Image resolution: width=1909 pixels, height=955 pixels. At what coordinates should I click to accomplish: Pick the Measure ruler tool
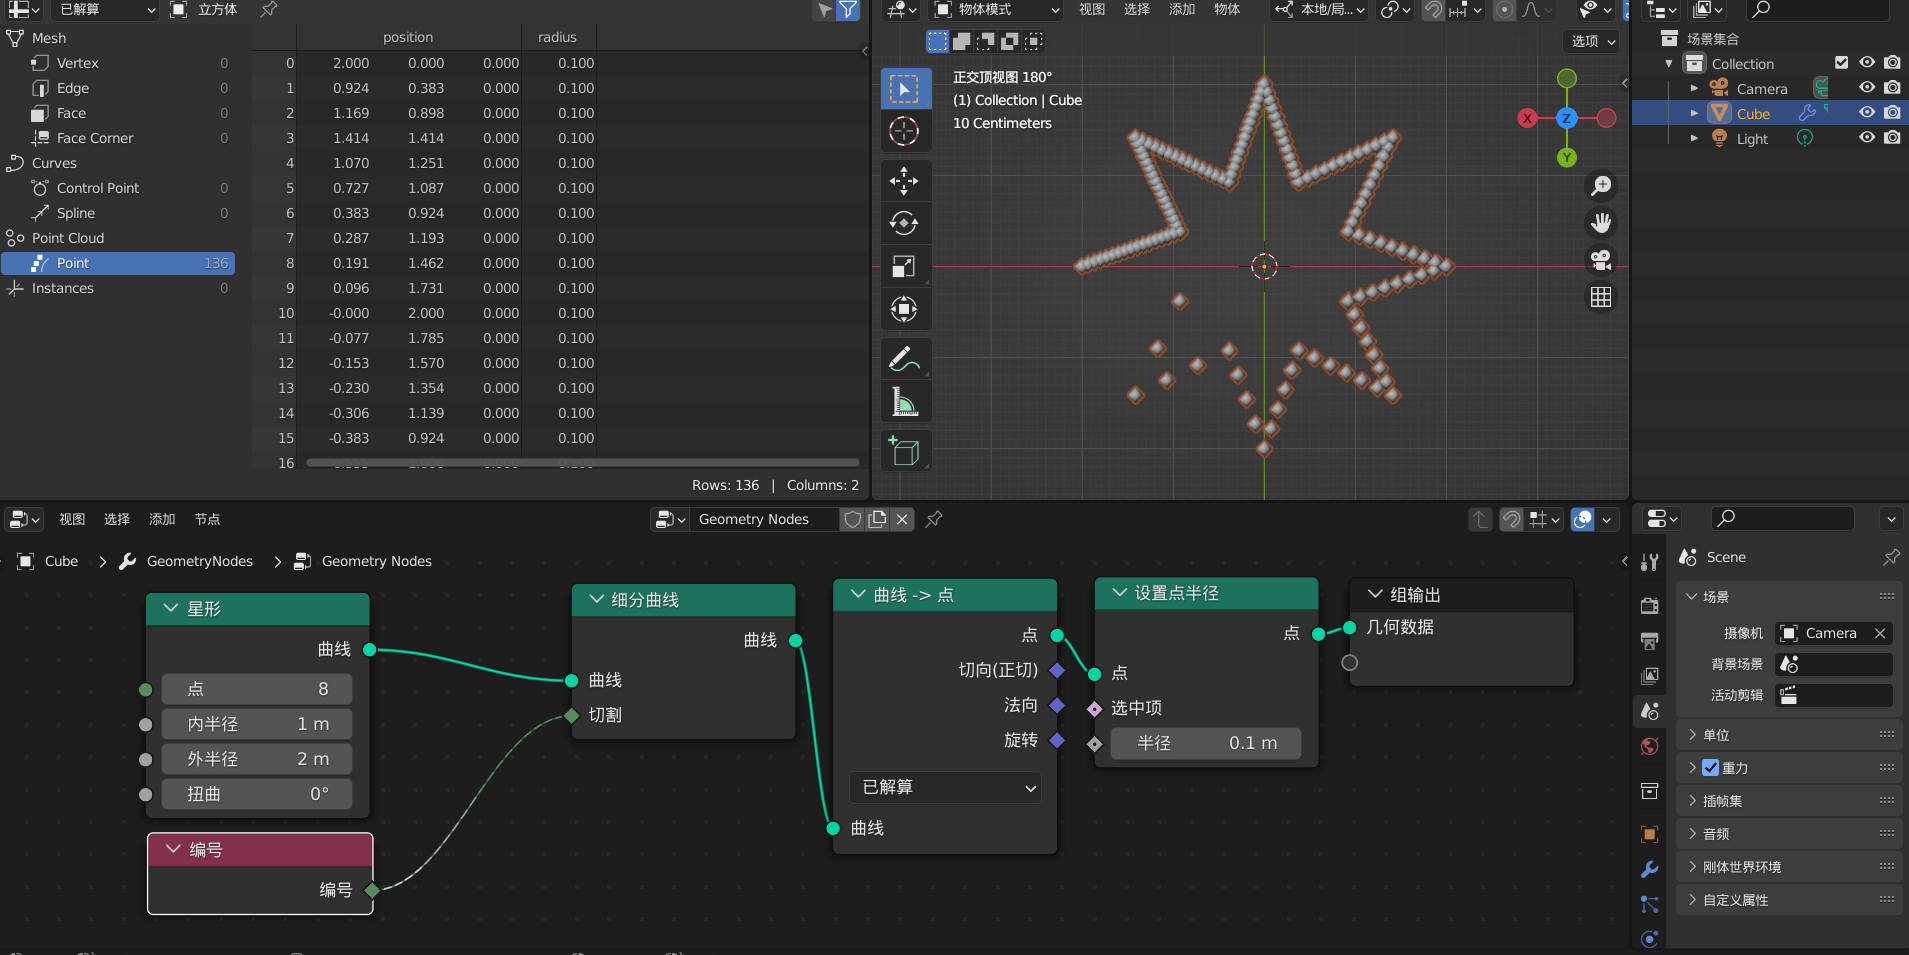click(904, 402)
